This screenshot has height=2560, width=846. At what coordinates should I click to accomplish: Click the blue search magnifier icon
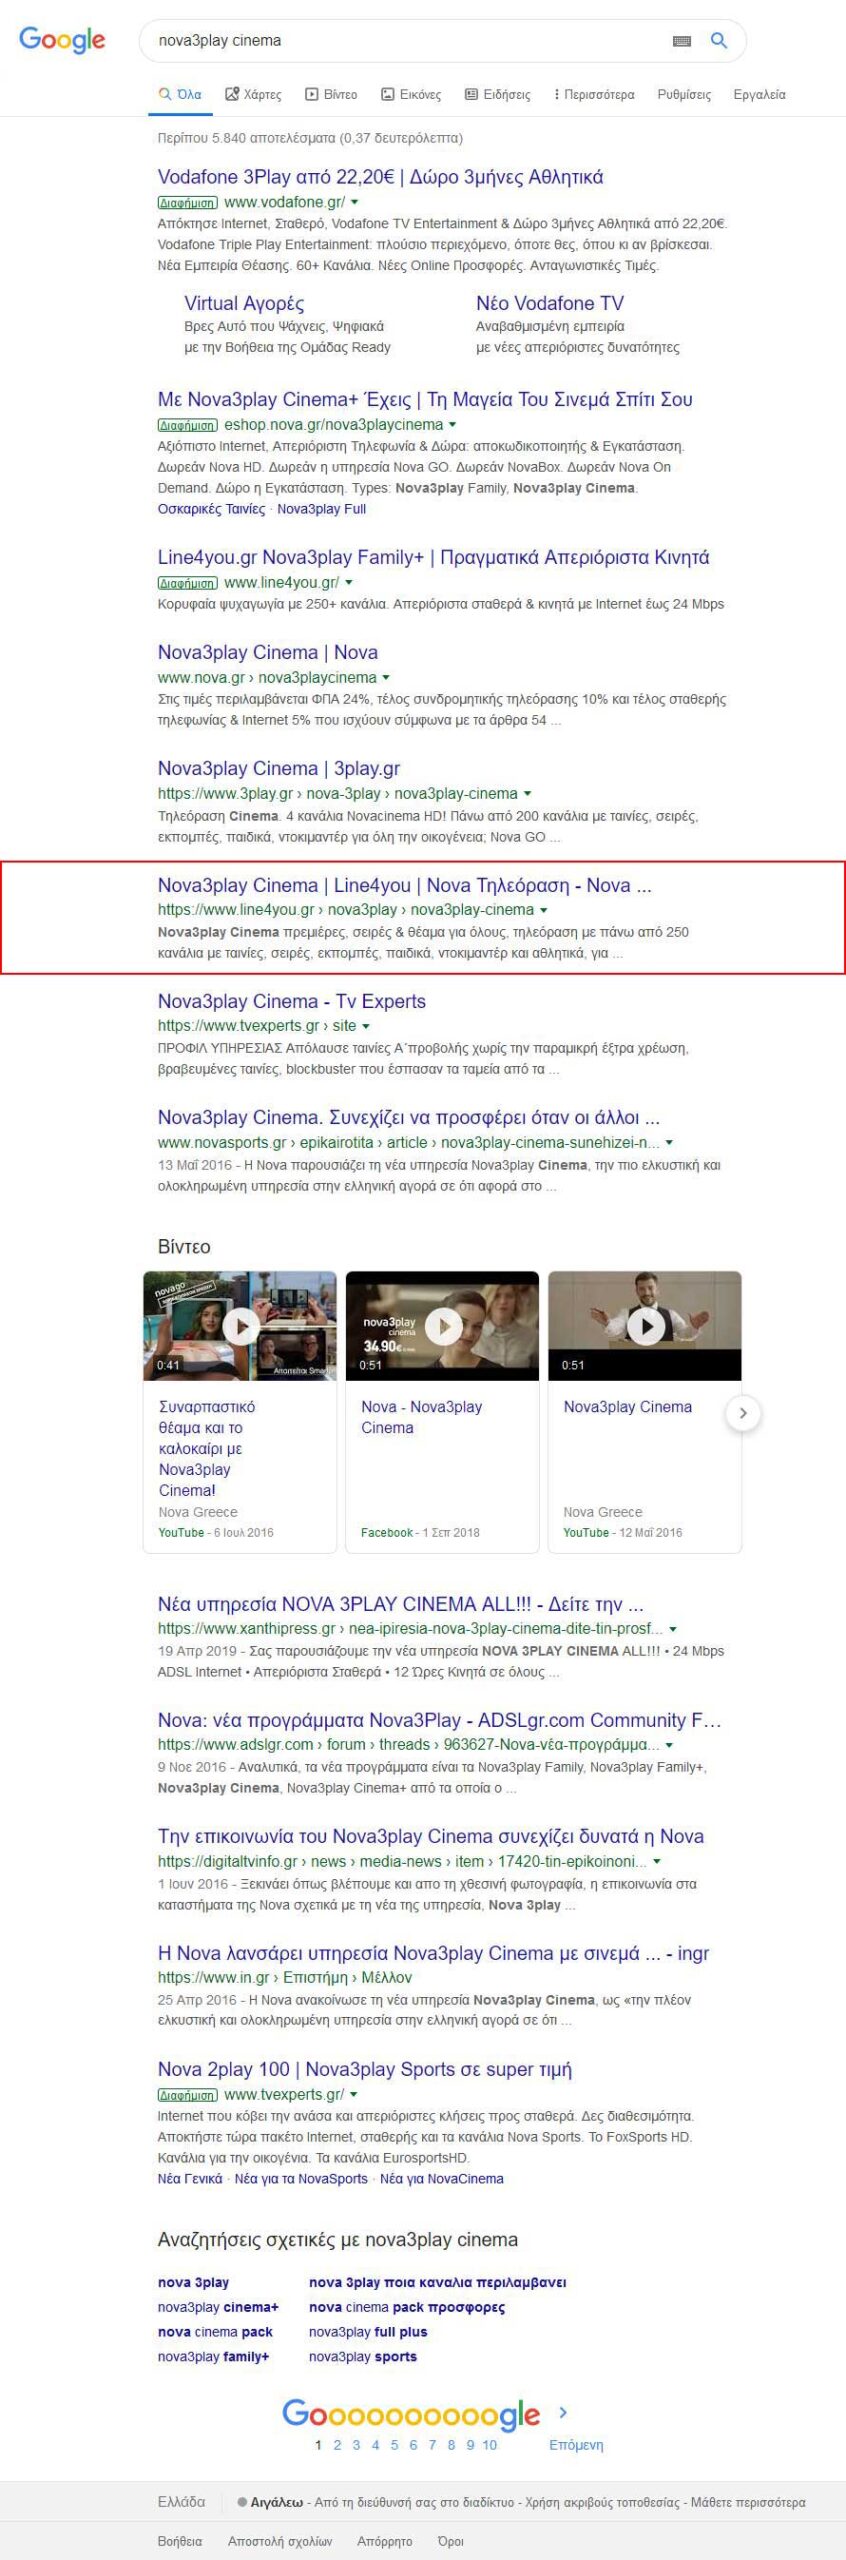point(718,40)
